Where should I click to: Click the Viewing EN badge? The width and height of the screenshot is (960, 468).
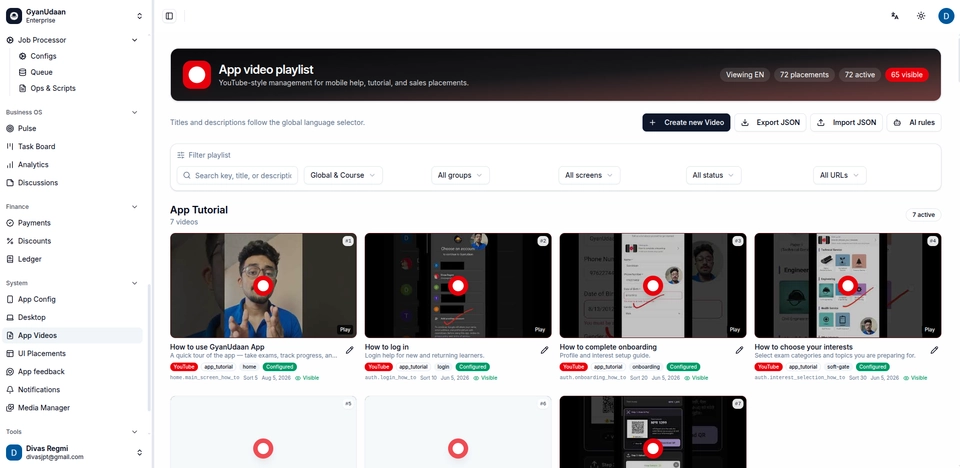pos(744,75)
